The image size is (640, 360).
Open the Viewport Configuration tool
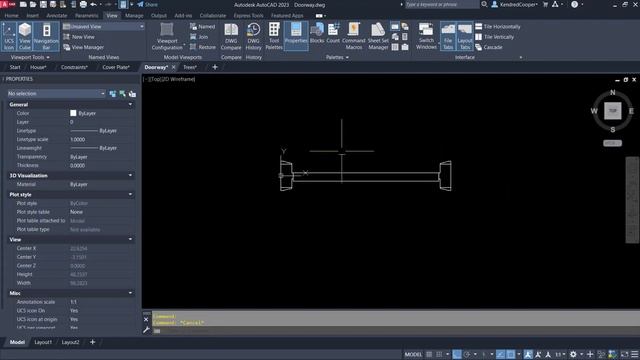(167, 36)
